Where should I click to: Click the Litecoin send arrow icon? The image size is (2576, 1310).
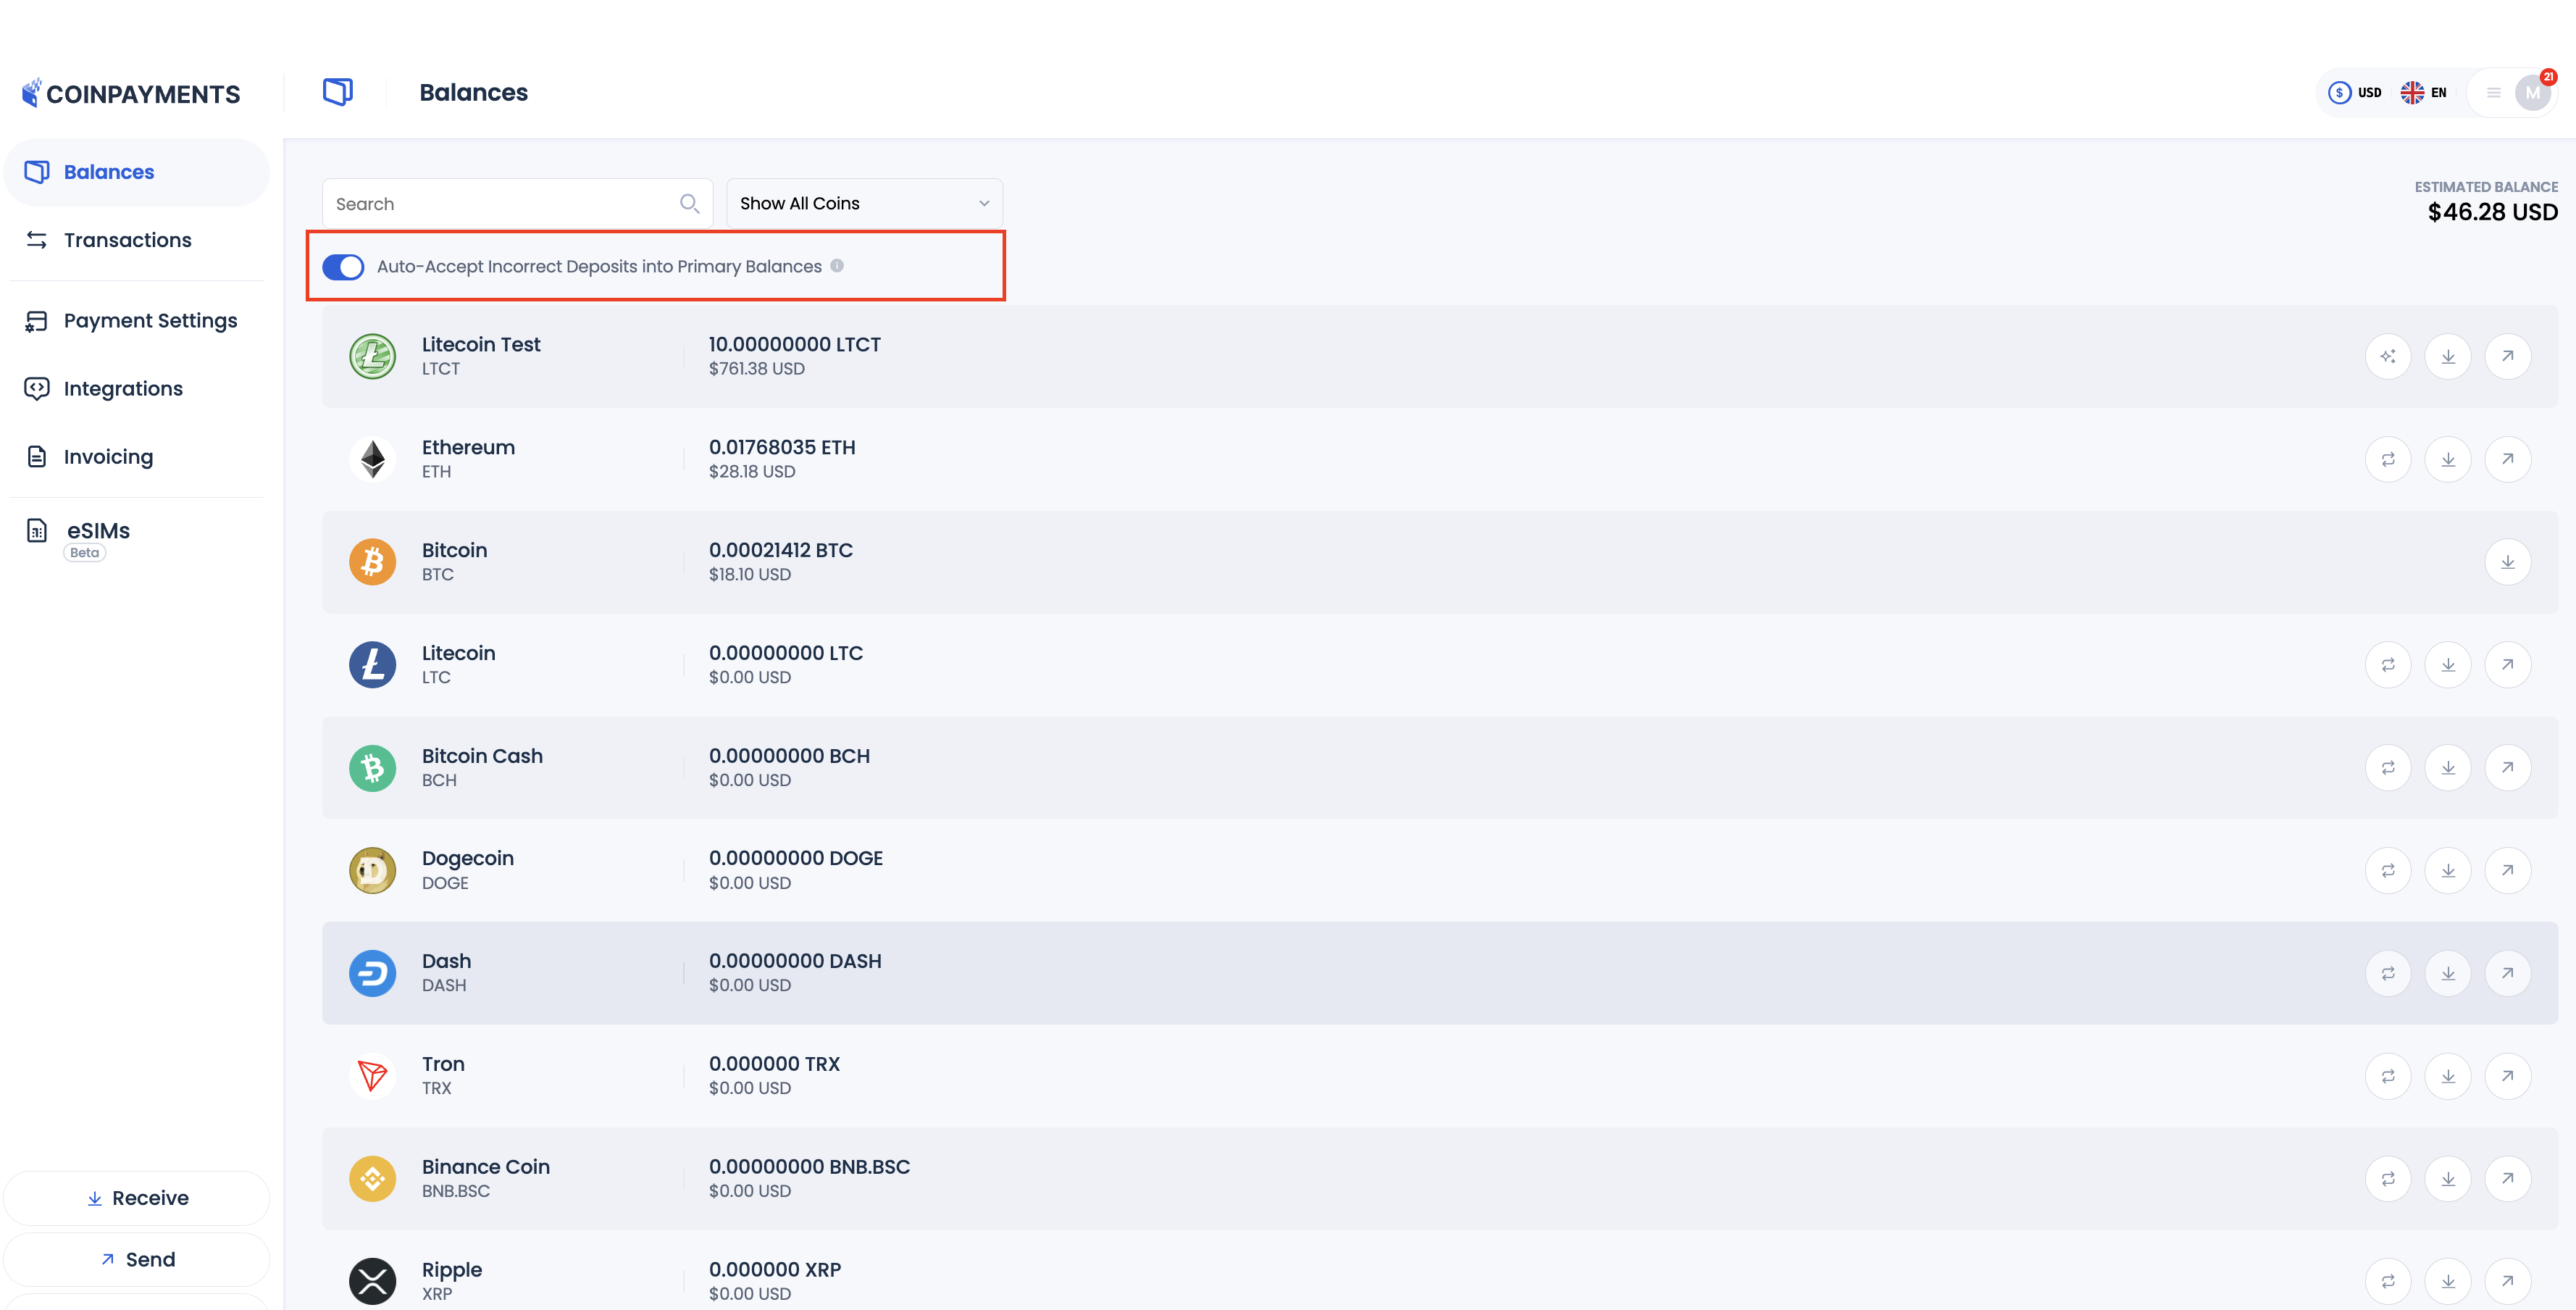tap(2507, 665)
